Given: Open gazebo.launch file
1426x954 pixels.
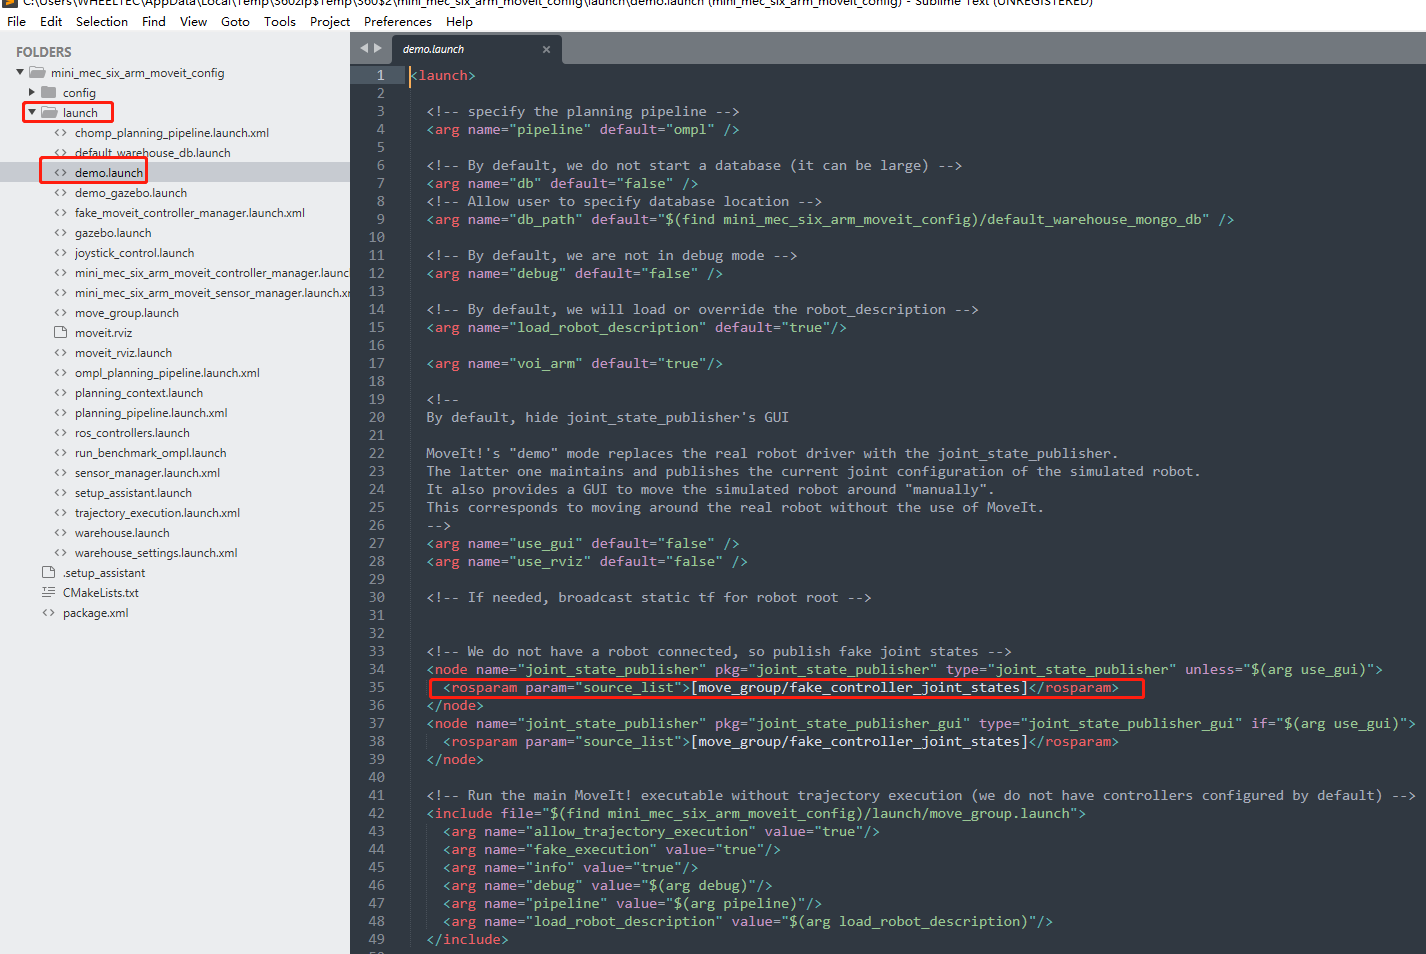Looking at the screenshot, I should tap(113, 233).
